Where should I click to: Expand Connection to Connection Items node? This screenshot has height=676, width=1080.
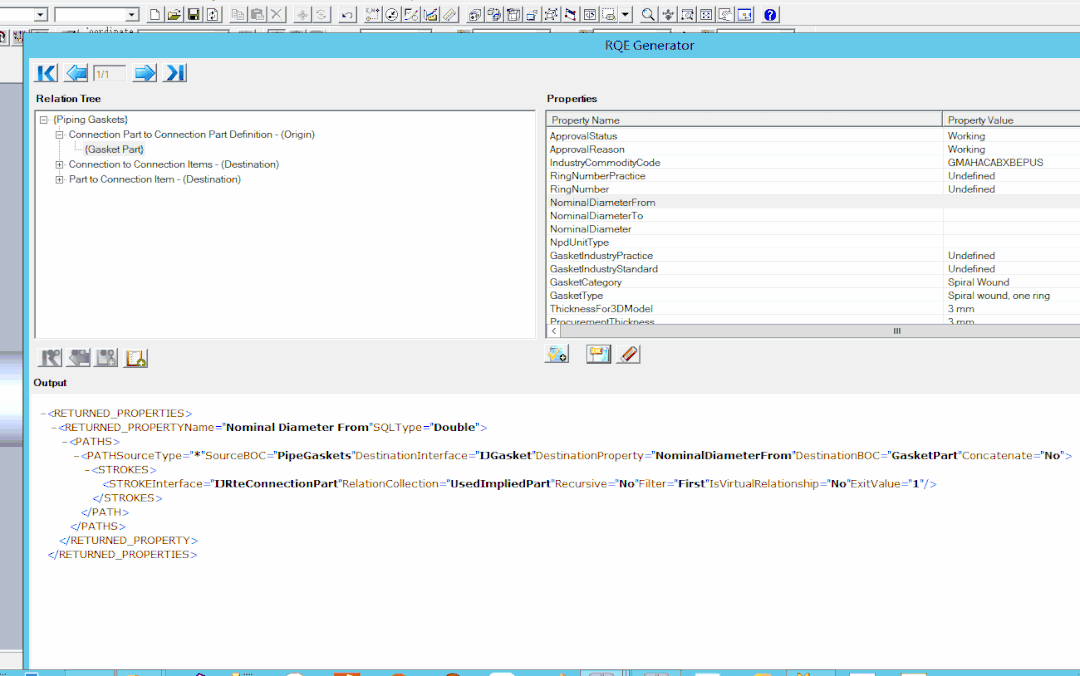[59, 165]
